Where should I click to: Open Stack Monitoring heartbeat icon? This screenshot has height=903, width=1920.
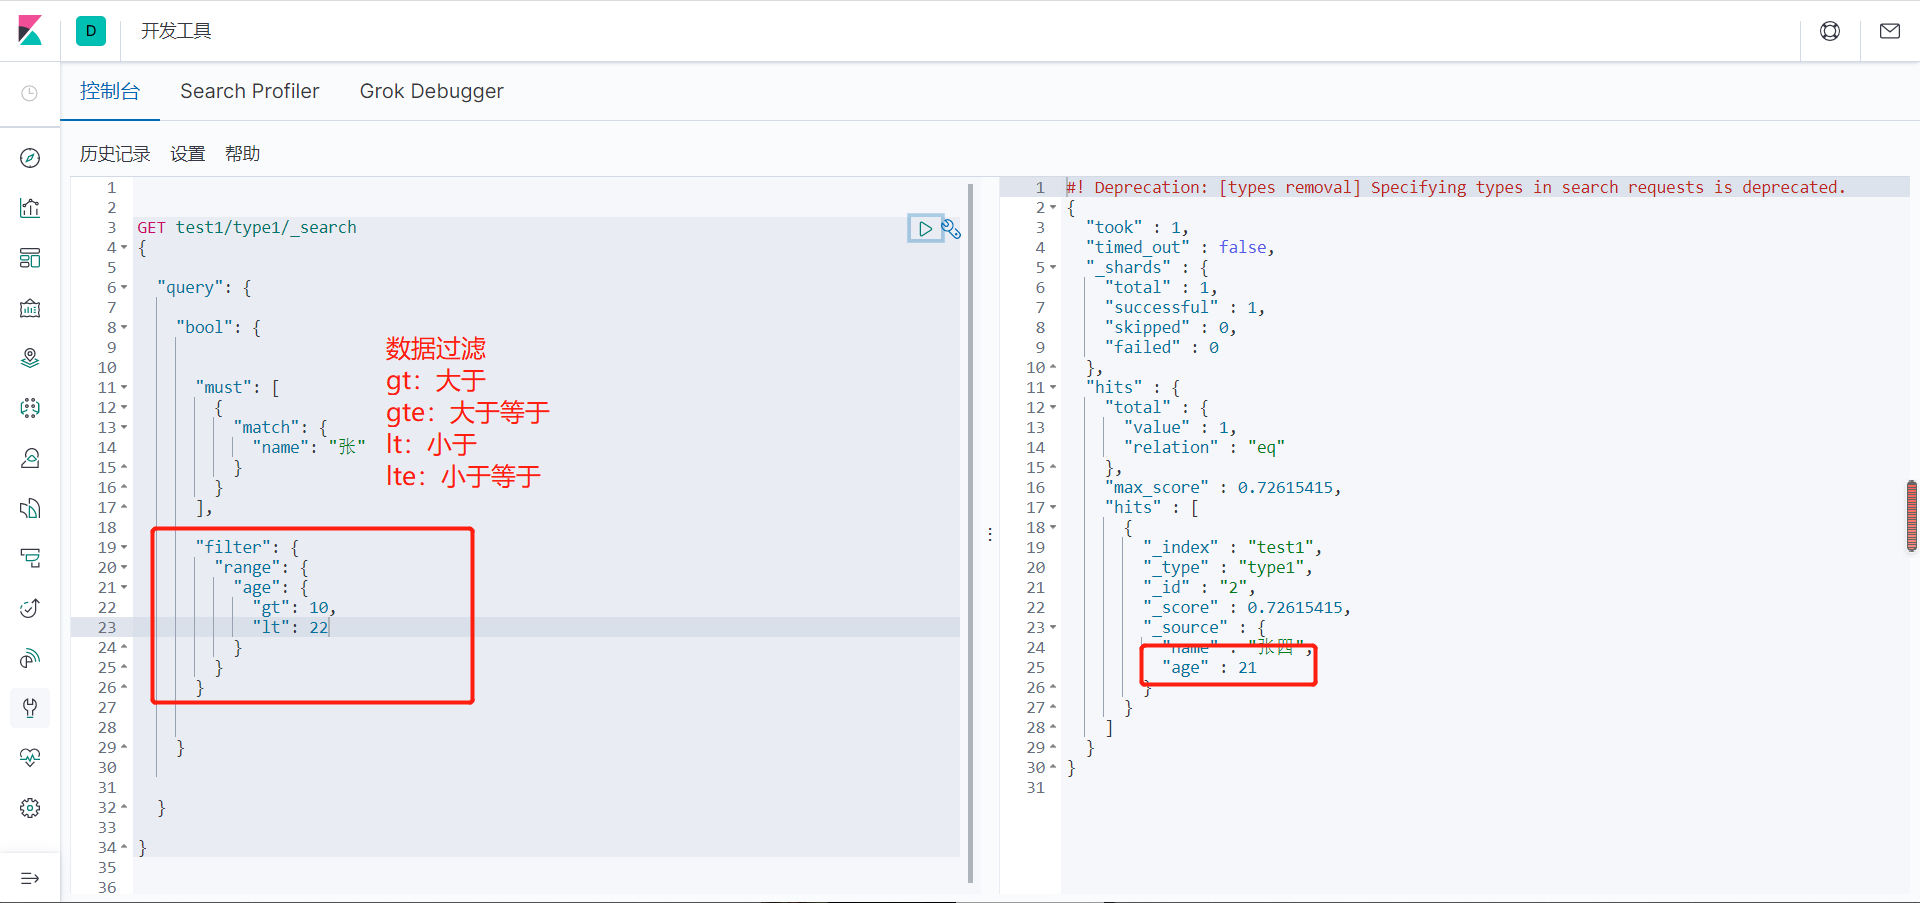click(30, 758)
